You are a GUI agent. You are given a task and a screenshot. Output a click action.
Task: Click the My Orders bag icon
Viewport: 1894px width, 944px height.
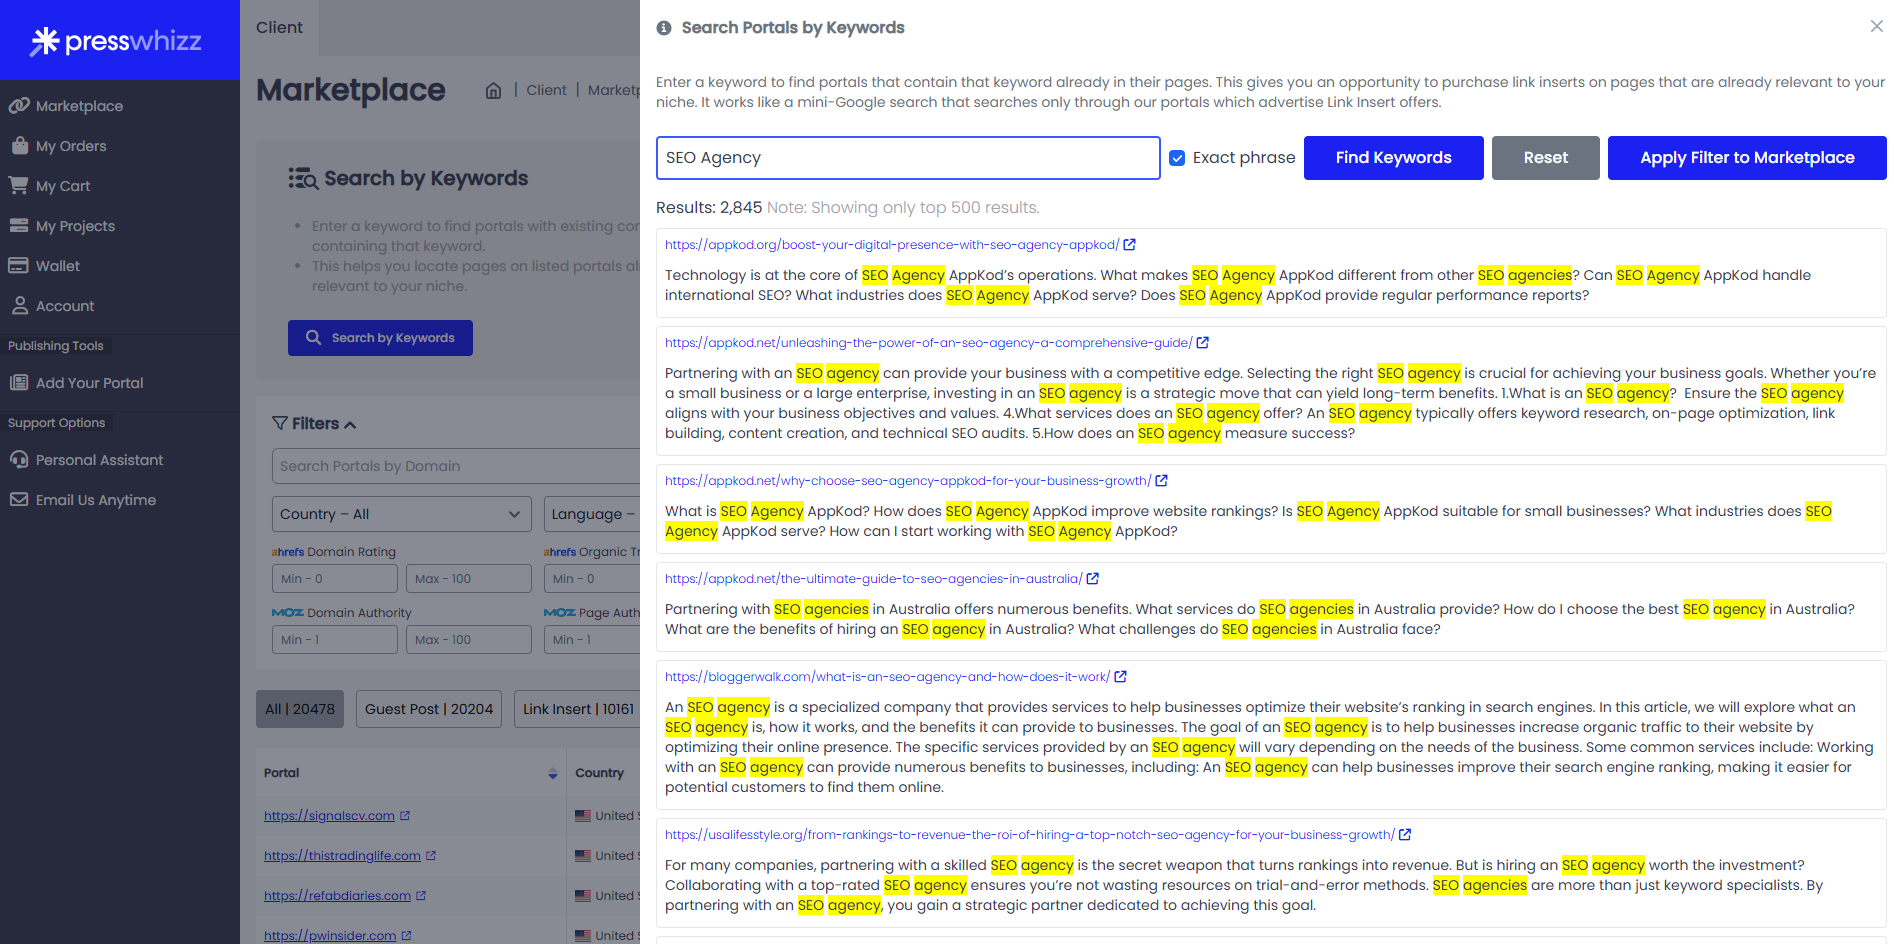pyautogui.click(x=19, y=145)
